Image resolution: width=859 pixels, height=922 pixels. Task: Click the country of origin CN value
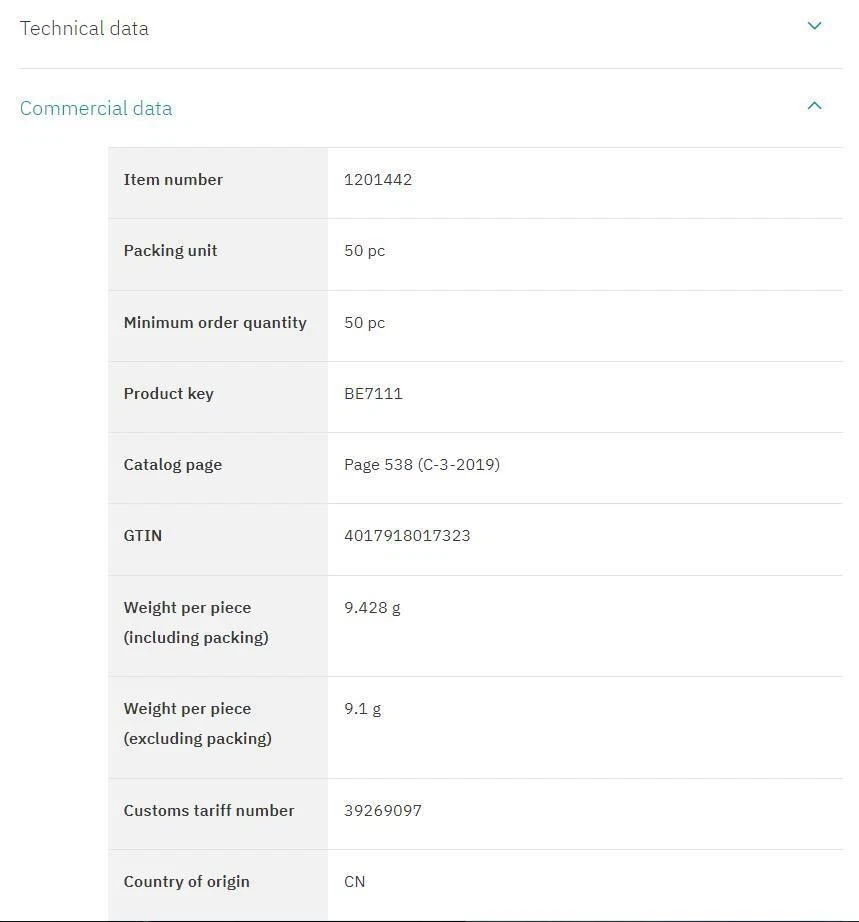pos(355,881)
